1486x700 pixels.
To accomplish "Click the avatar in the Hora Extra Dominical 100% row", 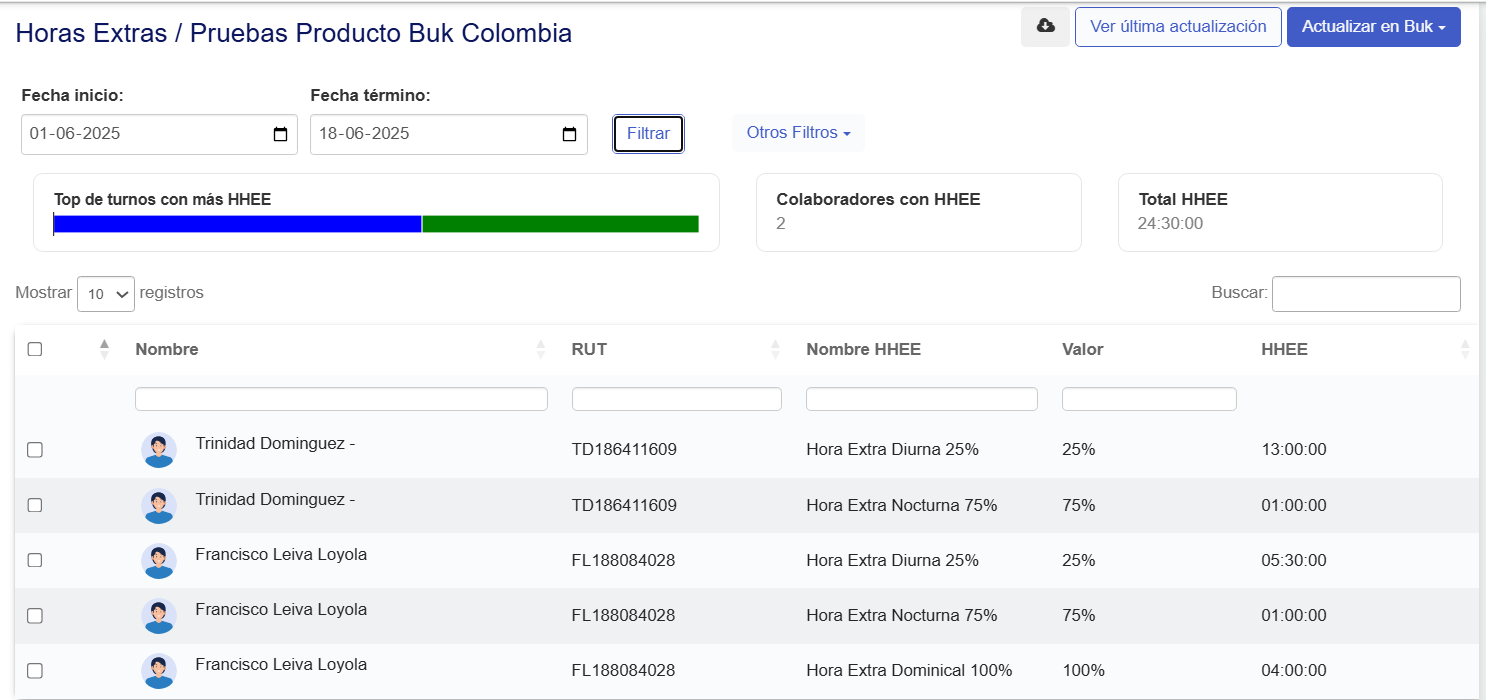I will (x=158, y=671).
